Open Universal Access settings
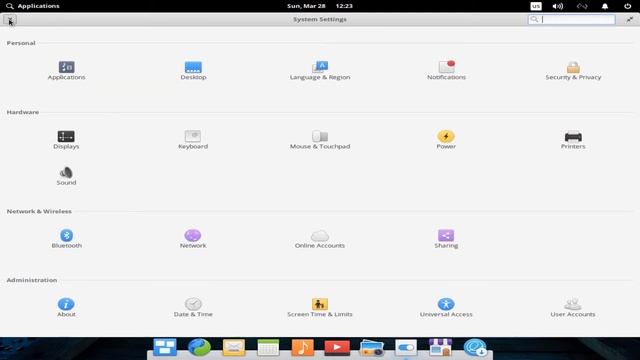This screenshot has width=640, height=360. point(446,307)
